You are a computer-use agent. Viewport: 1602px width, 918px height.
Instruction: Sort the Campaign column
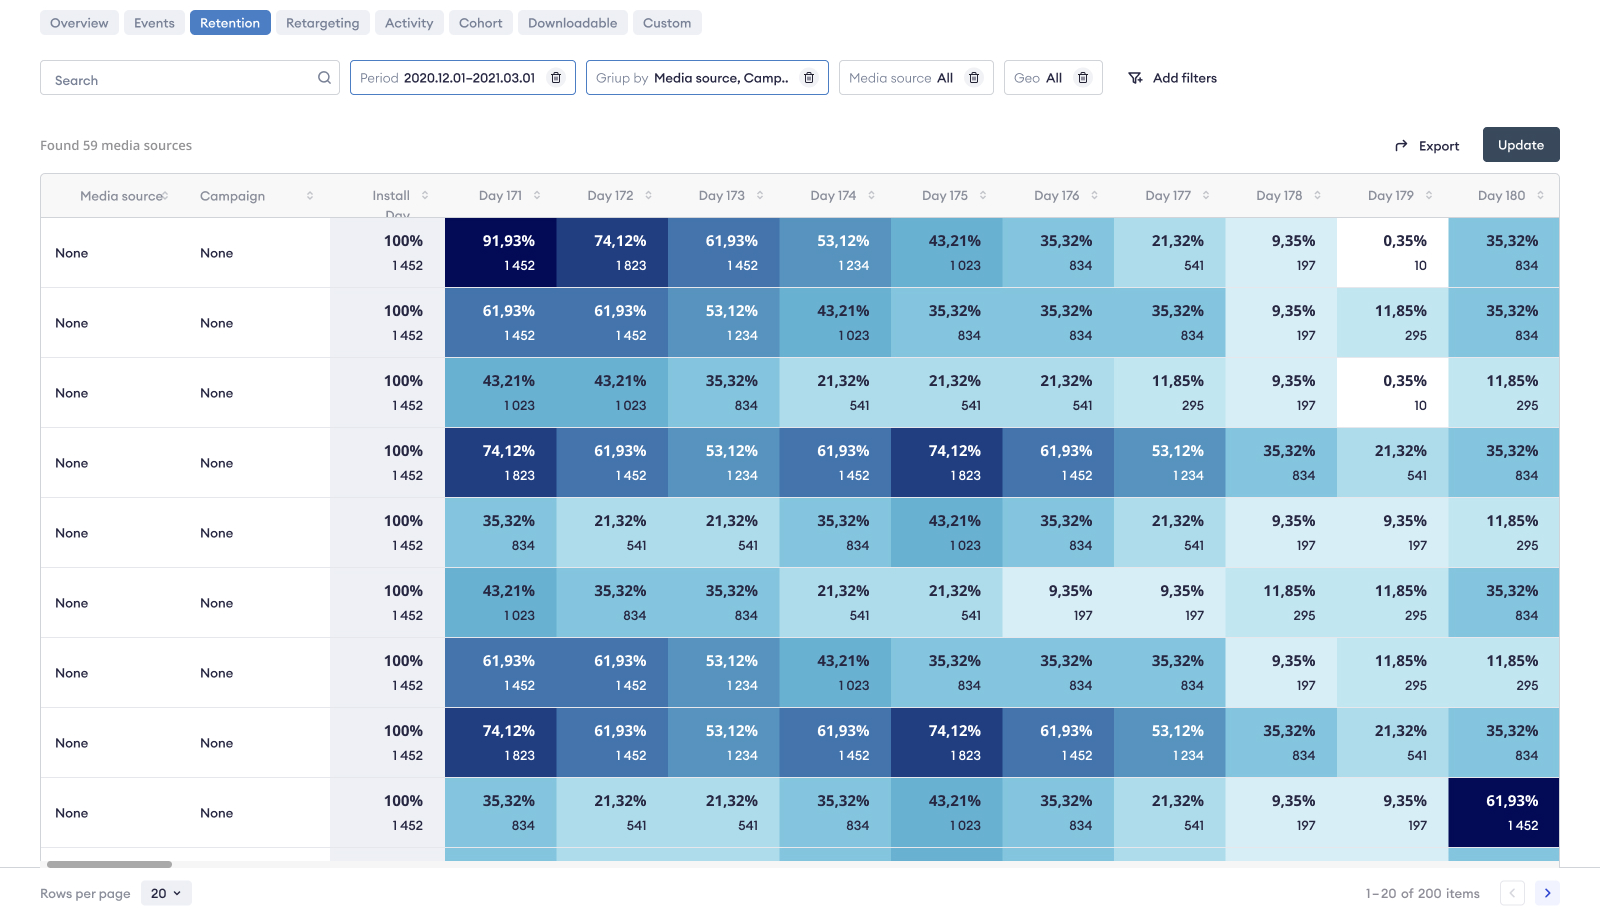[310, 196]
